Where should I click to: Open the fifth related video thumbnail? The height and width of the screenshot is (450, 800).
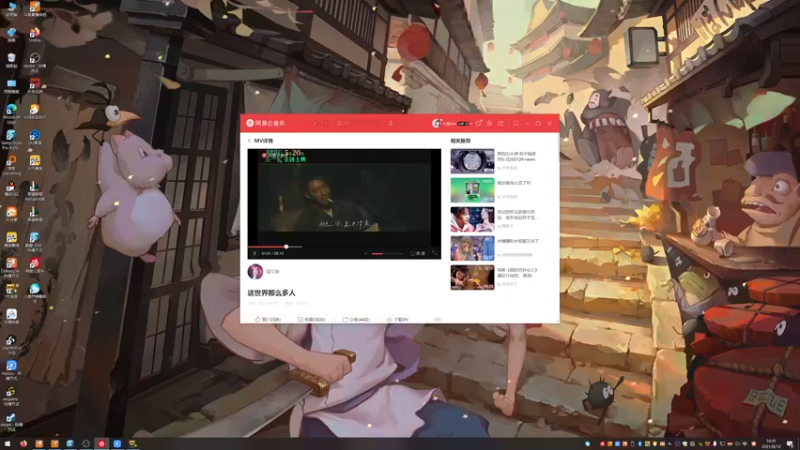[472, 278]
